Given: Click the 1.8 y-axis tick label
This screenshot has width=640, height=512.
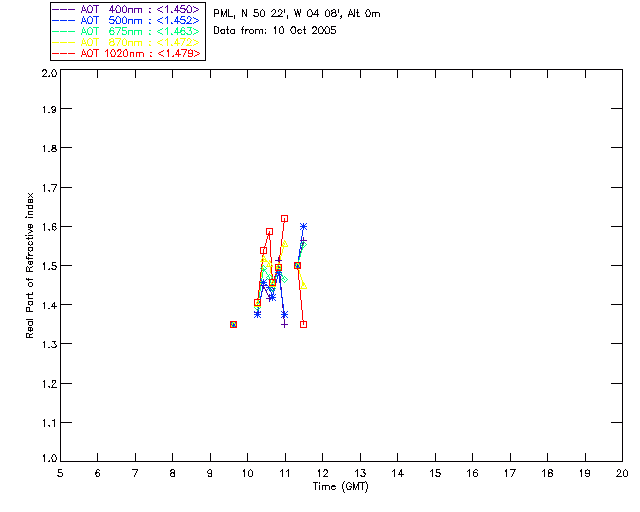Looking at the screenshot, I should click(49, 148).
